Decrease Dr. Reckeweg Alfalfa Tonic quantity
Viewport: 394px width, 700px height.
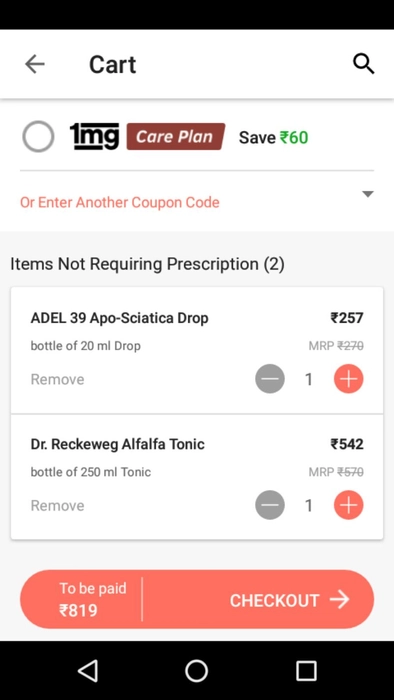270,505
